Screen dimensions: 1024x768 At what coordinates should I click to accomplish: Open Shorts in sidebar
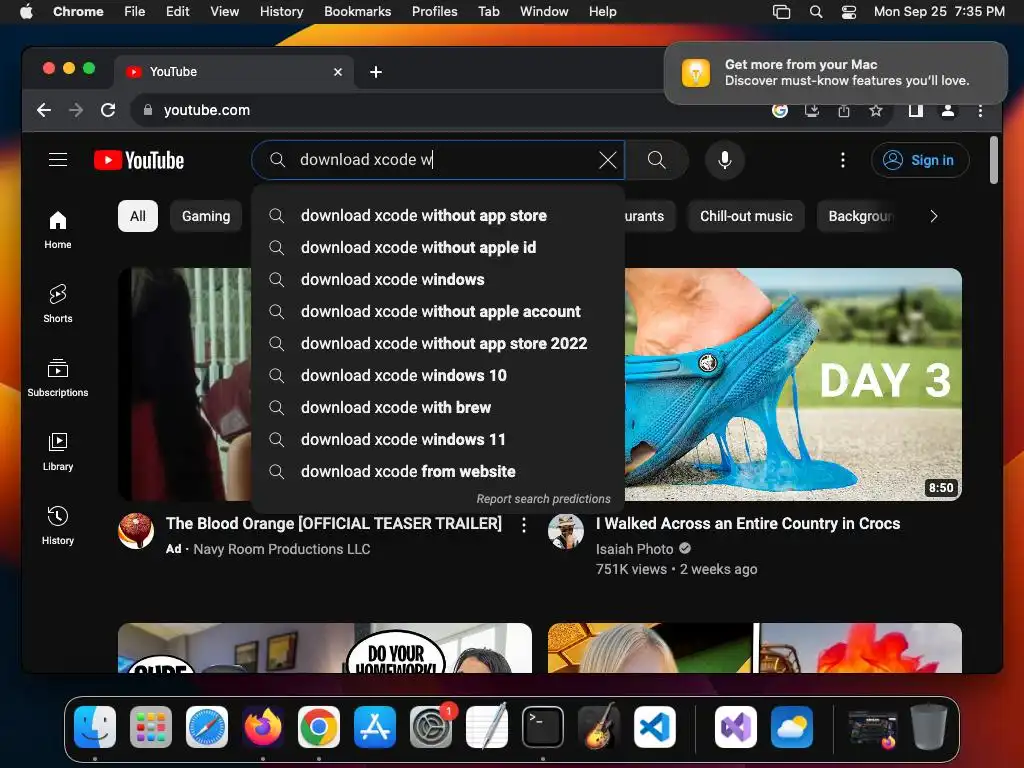58,304
